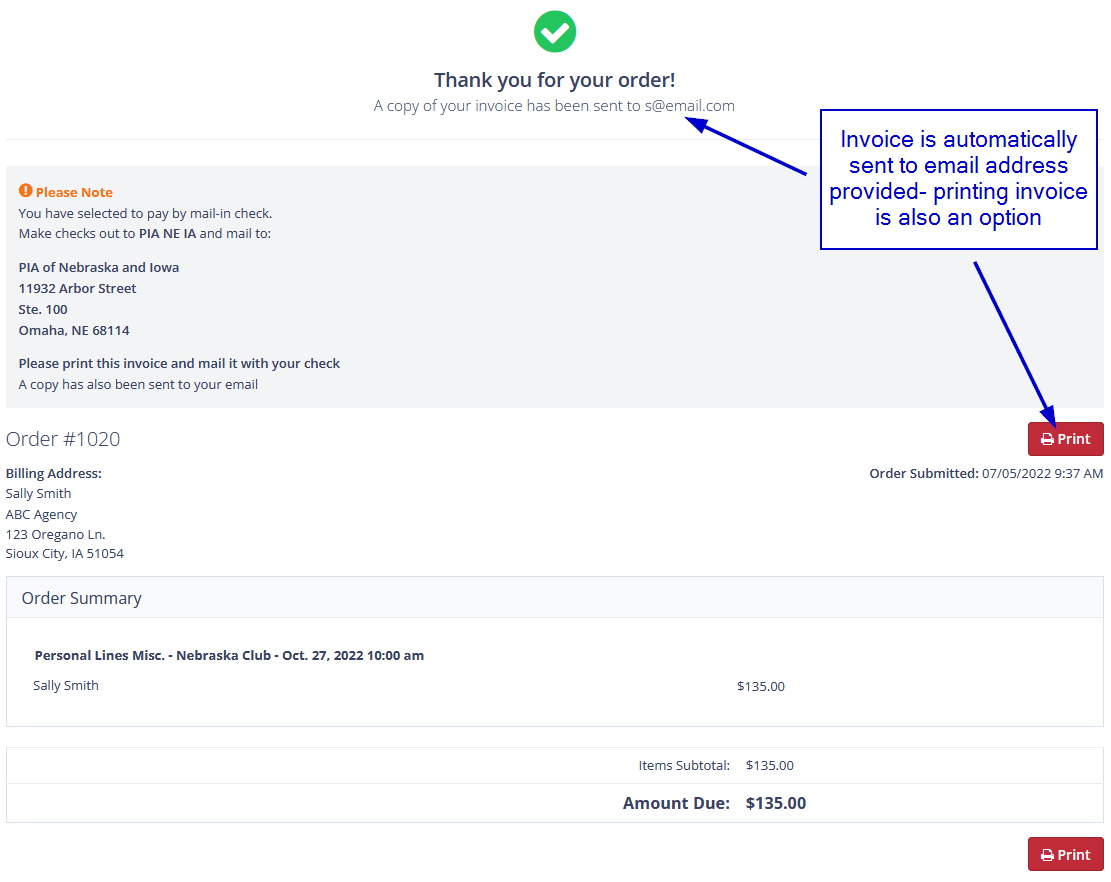Image resolution: width=1111 pixels, height=882 pixels.
Task: Click the Thank you for your order heading
Action: tap(554, 80)
